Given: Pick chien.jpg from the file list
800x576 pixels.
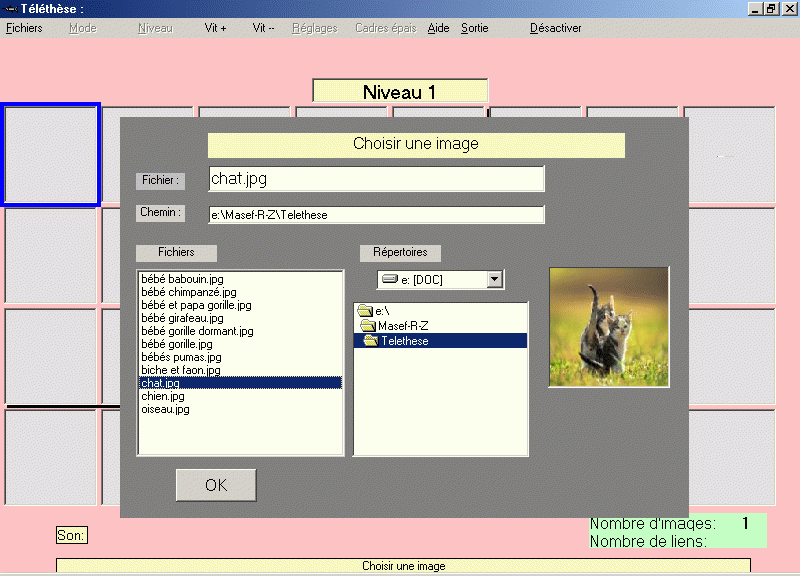Looking at the screenshot, I should tap(163, 396).
